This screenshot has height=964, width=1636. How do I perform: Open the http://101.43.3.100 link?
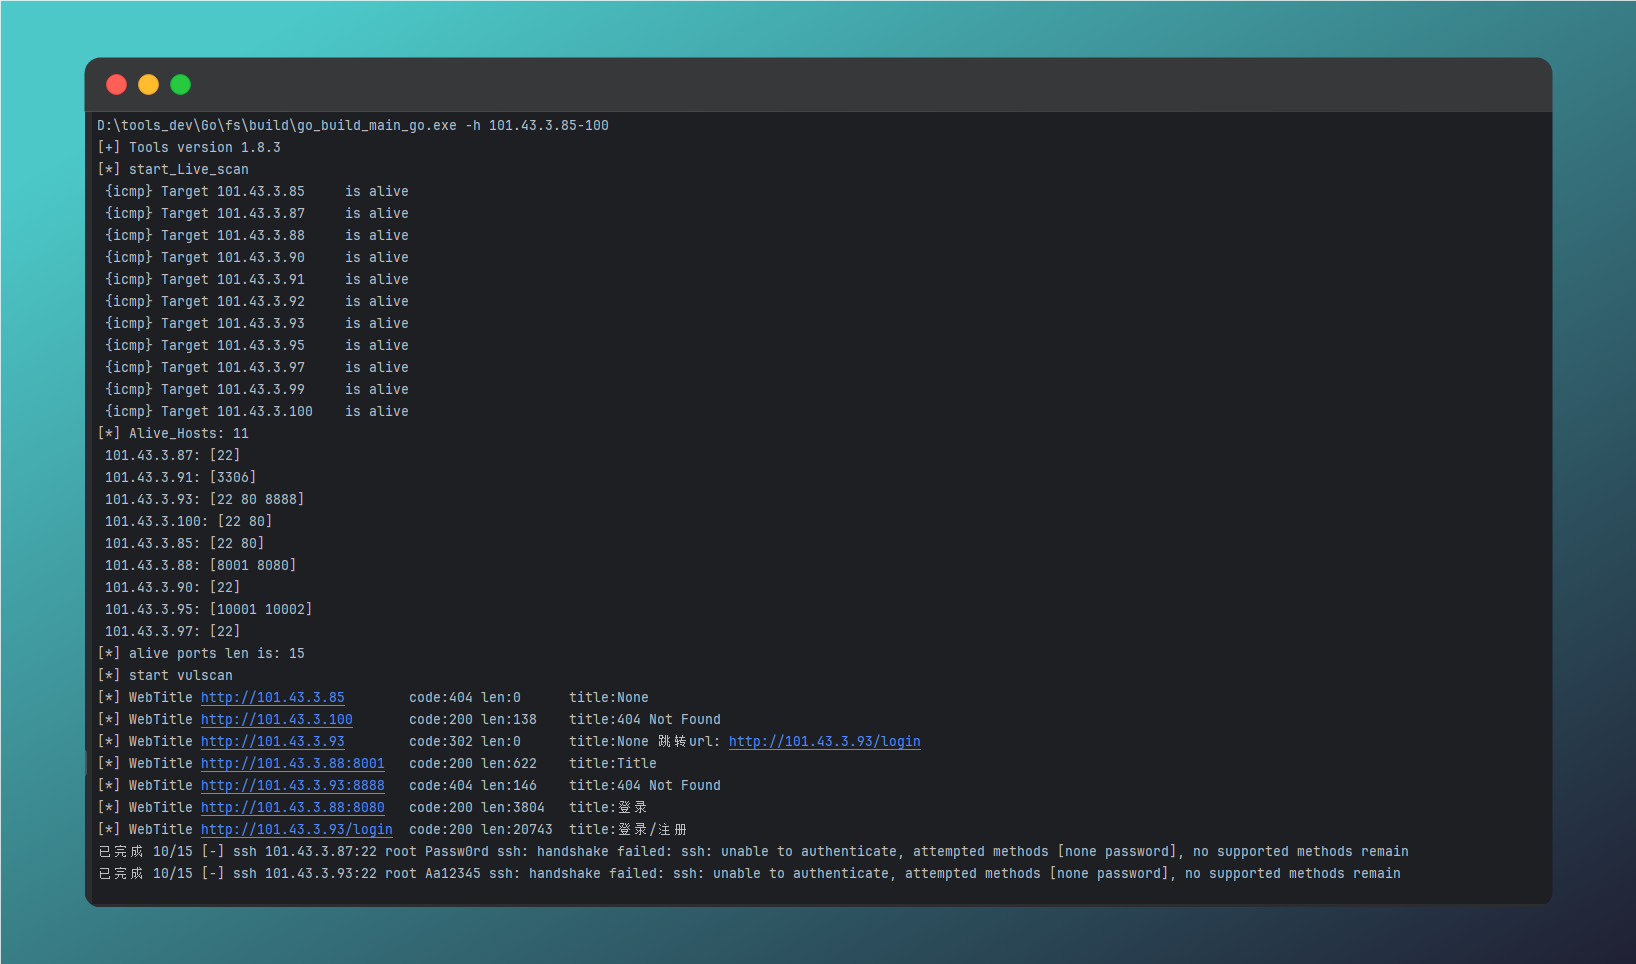(x=276, y=719)
